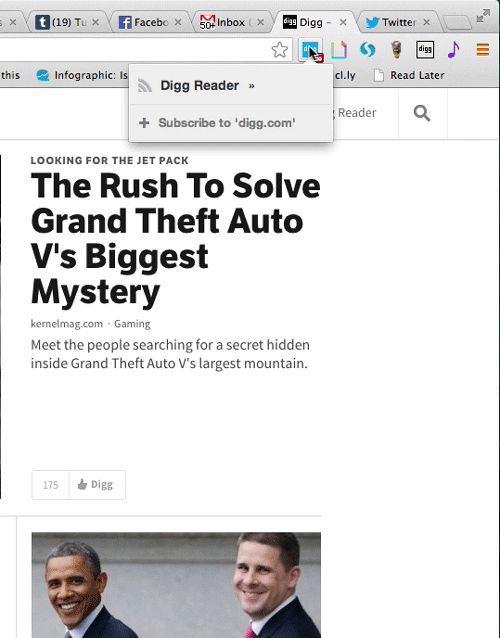
Task: Open the colorful square bracket extension icon
Action: click(x=339, y=50)
